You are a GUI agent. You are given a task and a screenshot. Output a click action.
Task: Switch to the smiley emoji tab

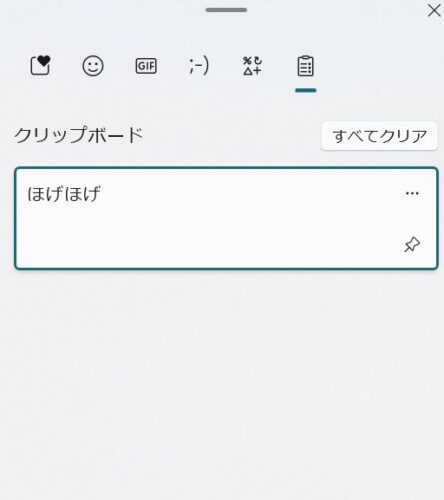93,66
